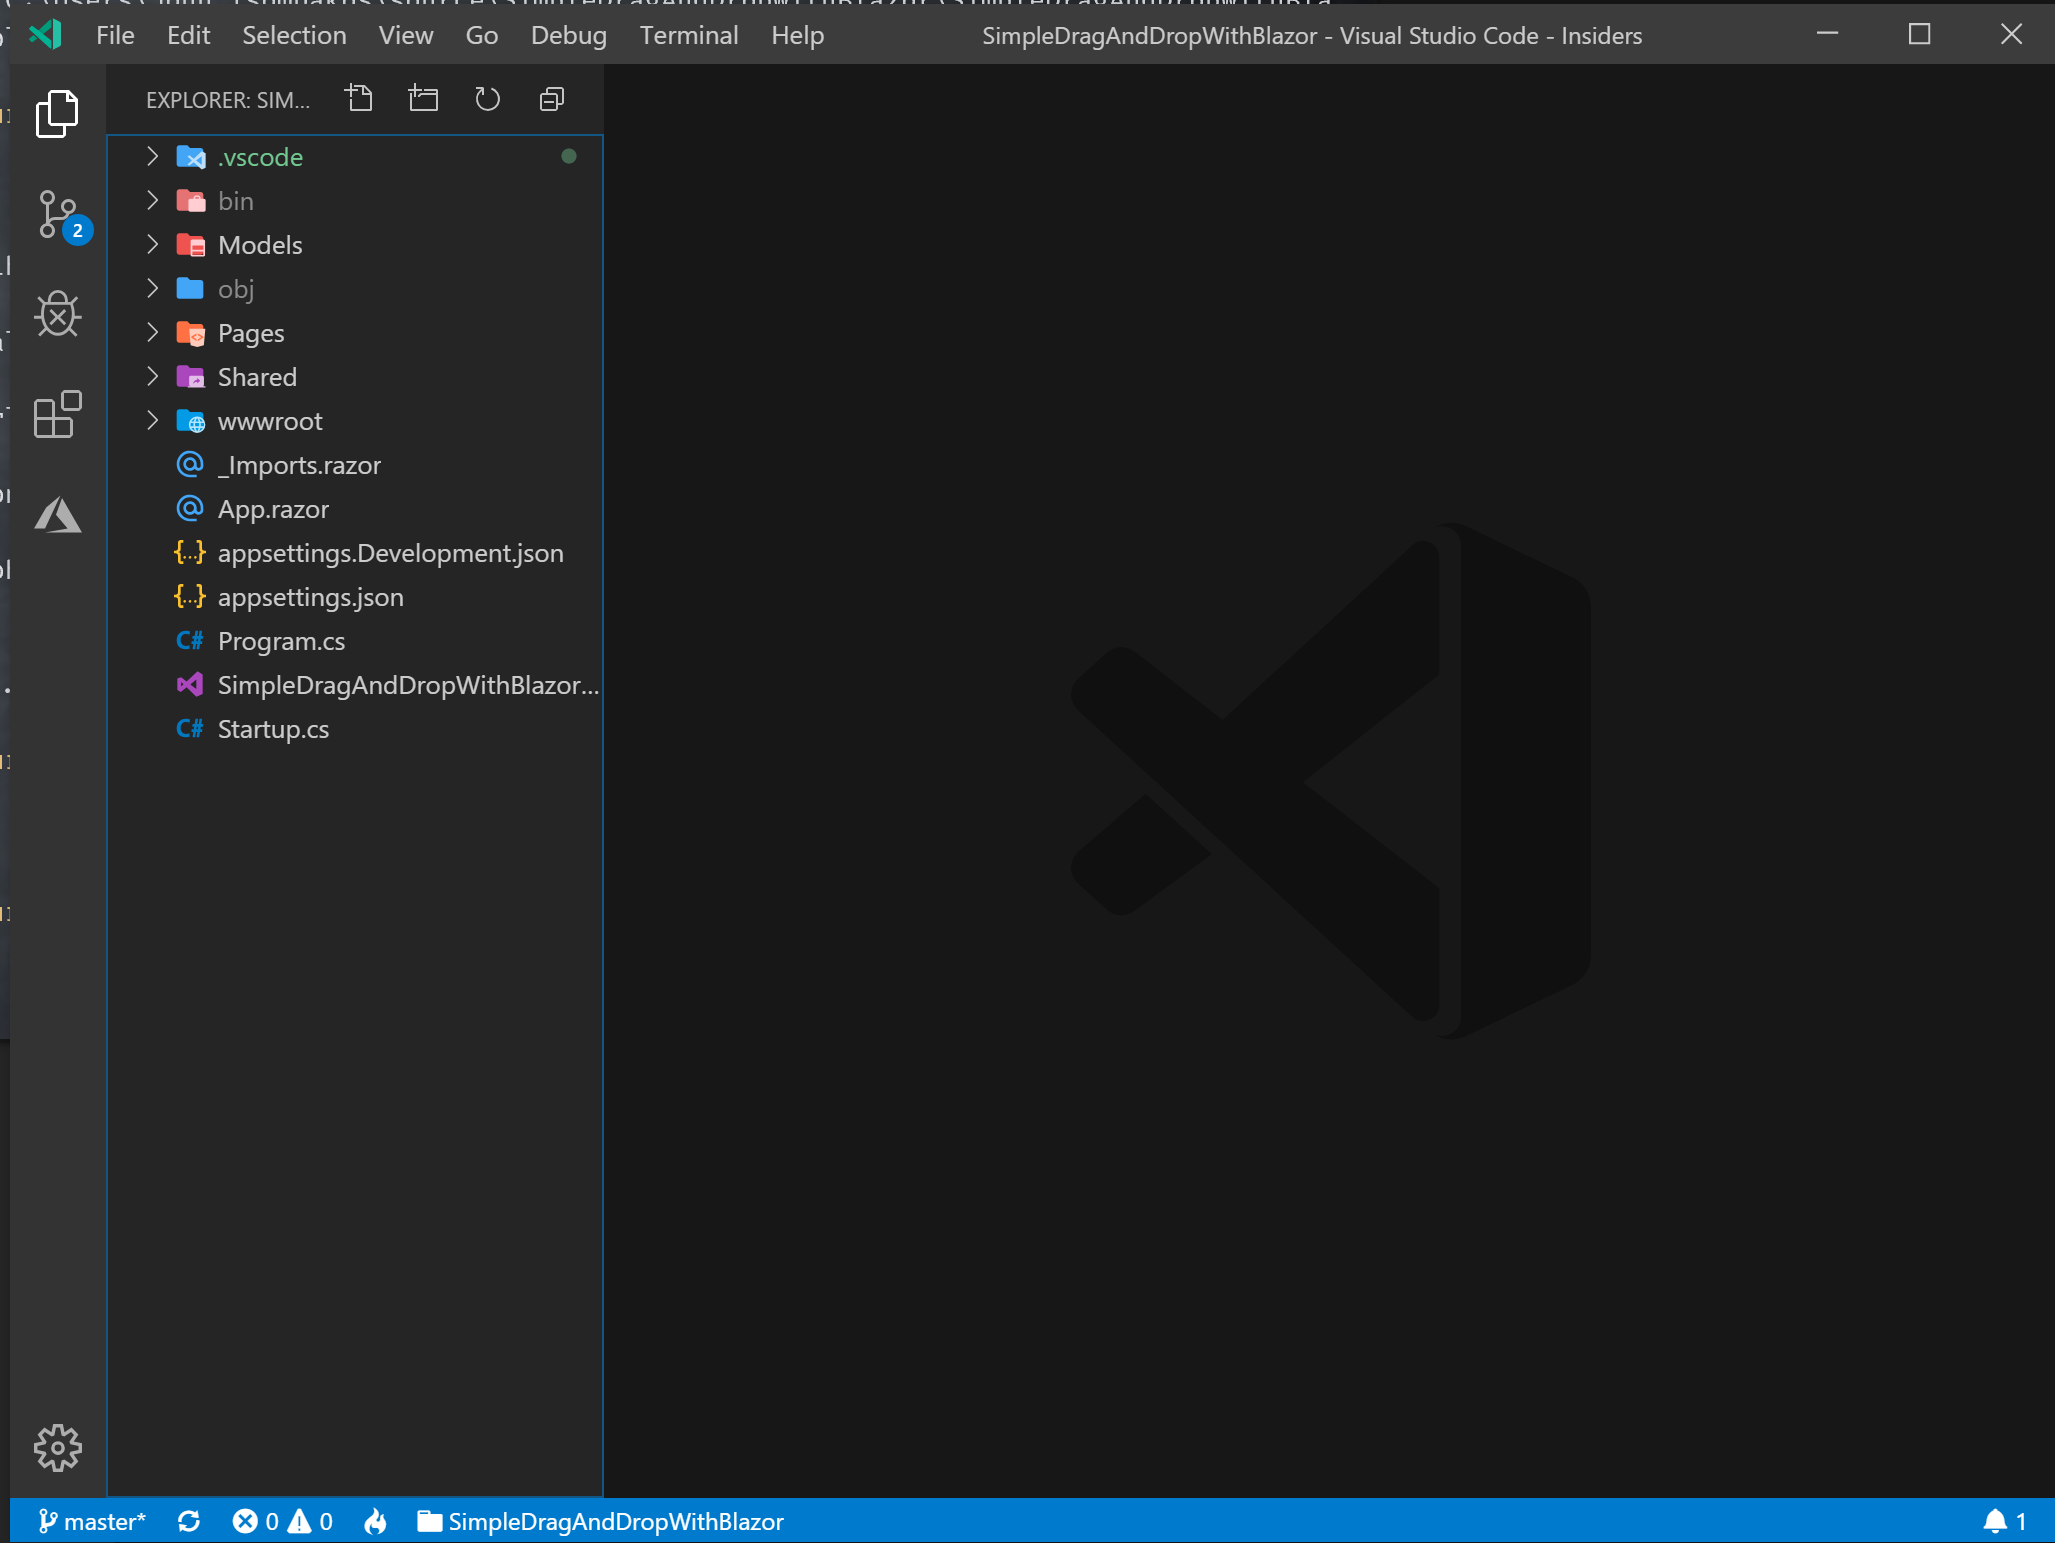Open Startup.cs from the Explorer
Screen dimensions: 2055x1543
(273, 729)
